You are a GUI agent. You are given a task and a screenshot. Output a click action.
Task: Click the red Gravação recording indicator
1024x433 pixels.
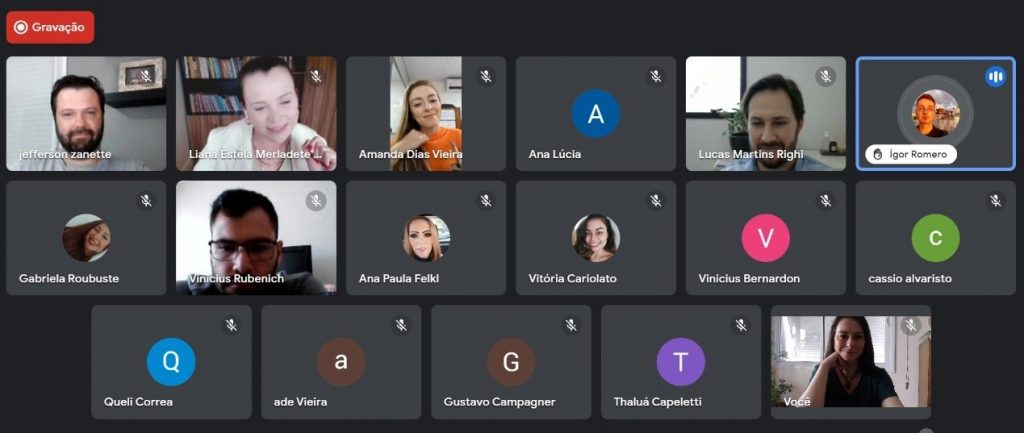[x=50, y=27]
